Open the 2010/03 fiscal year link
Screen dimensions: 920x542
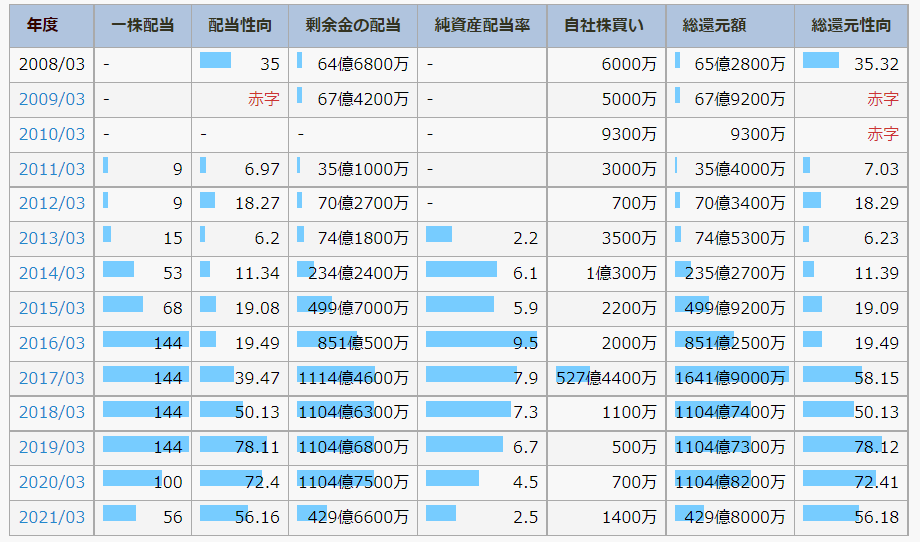pyautogui.click(x=52, y=134)
